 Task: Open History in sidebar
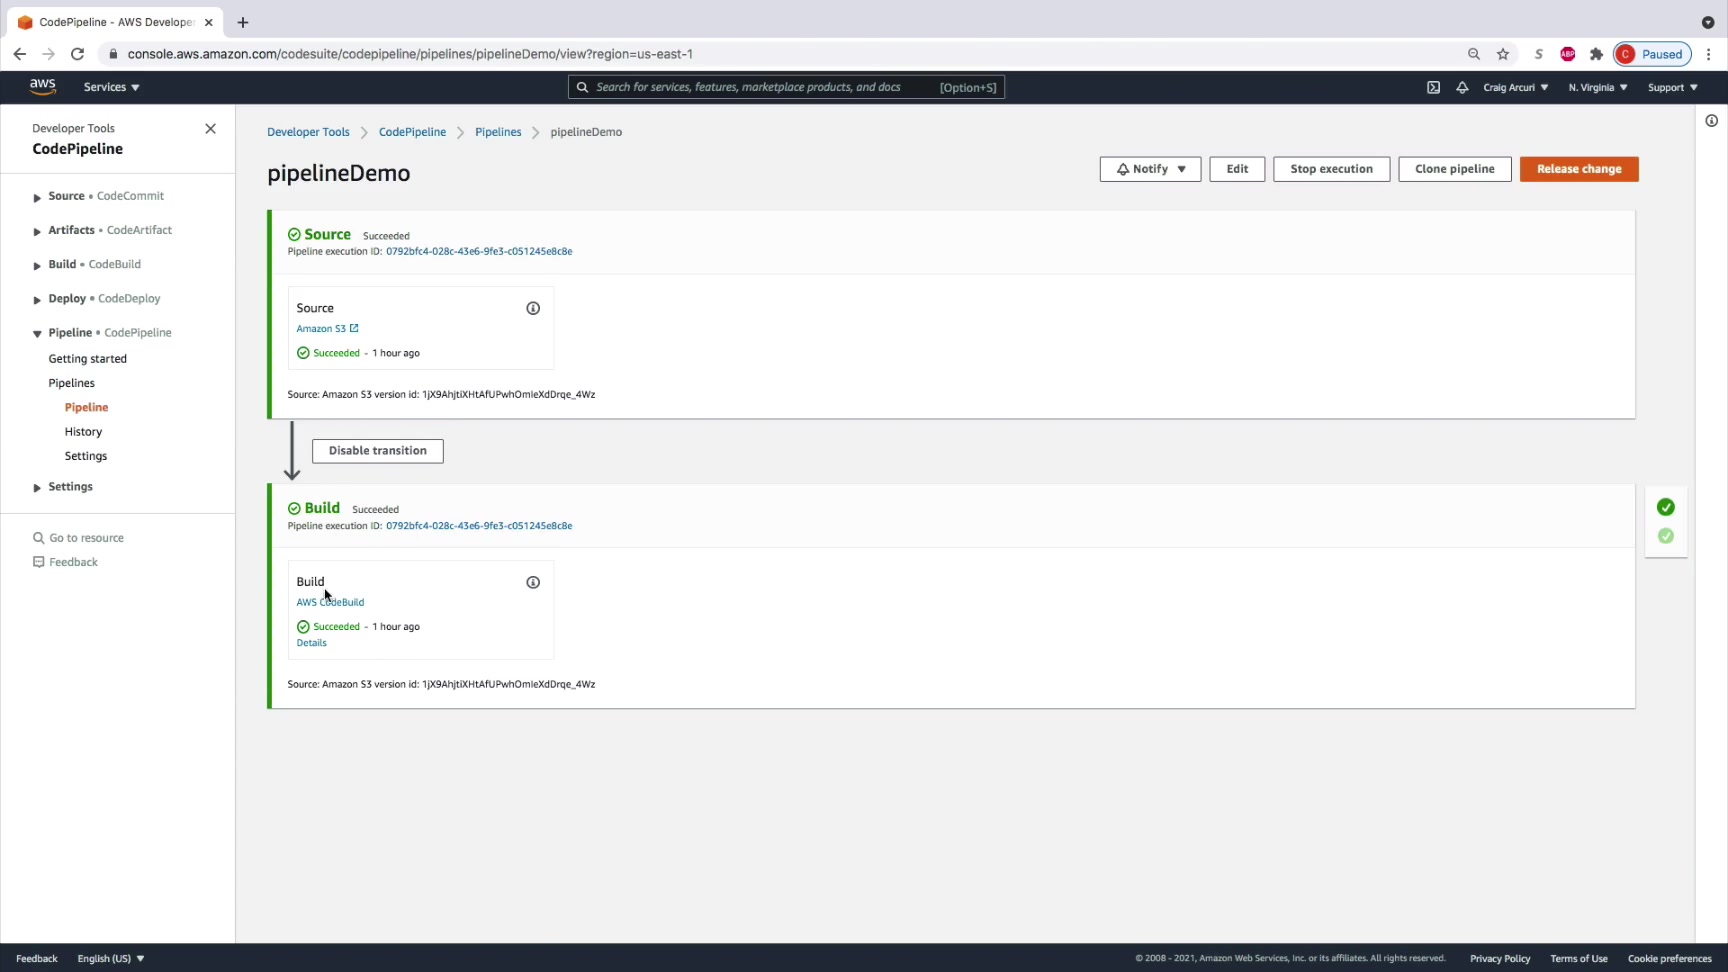click(x=83, y=432)
